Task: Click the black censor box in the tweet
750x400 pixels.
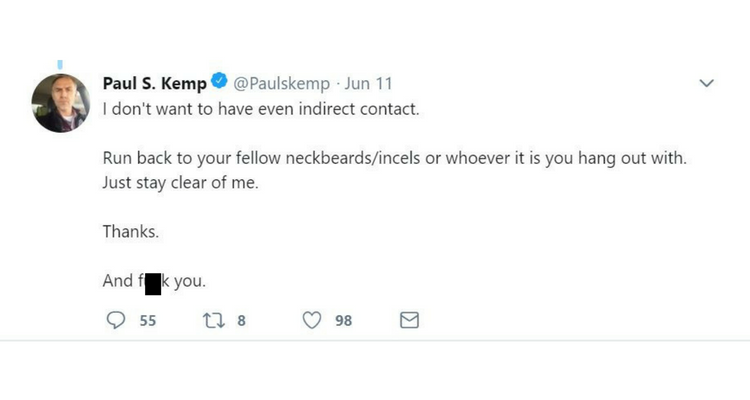Action: (153, 282)
